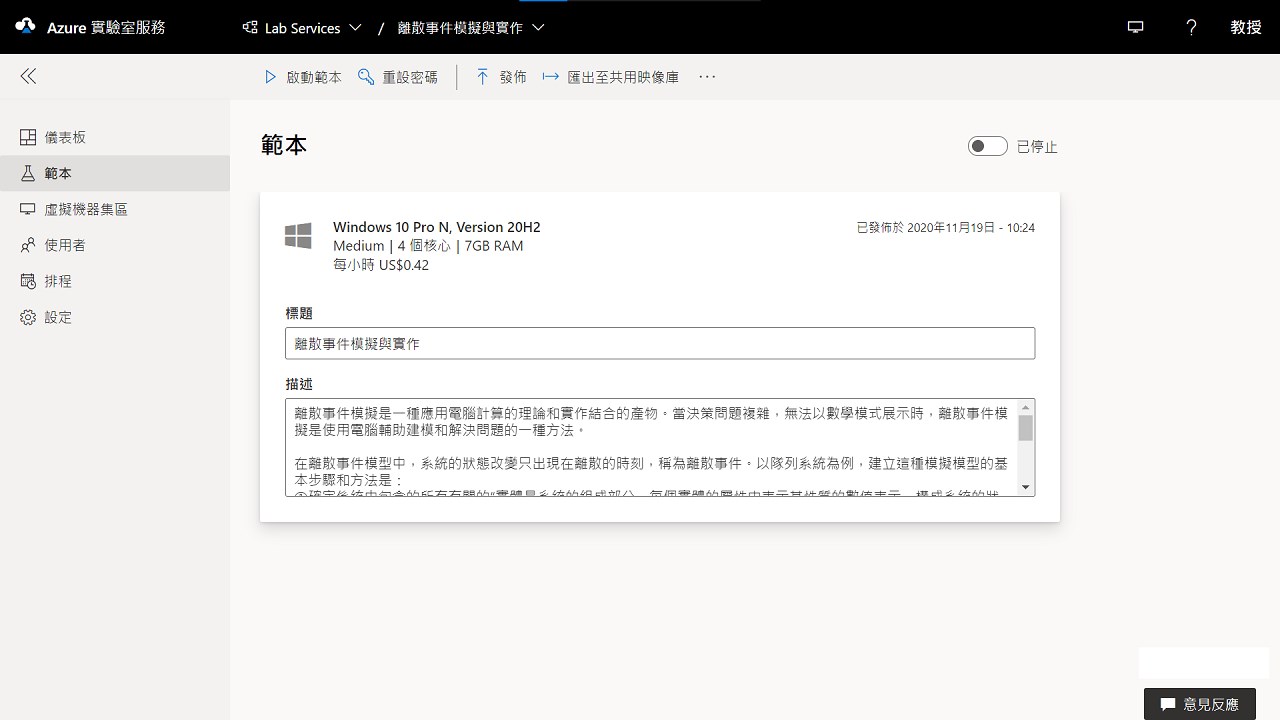1280x720 pixels.
Task: Click the 範本 page heading
Action: 284,145
